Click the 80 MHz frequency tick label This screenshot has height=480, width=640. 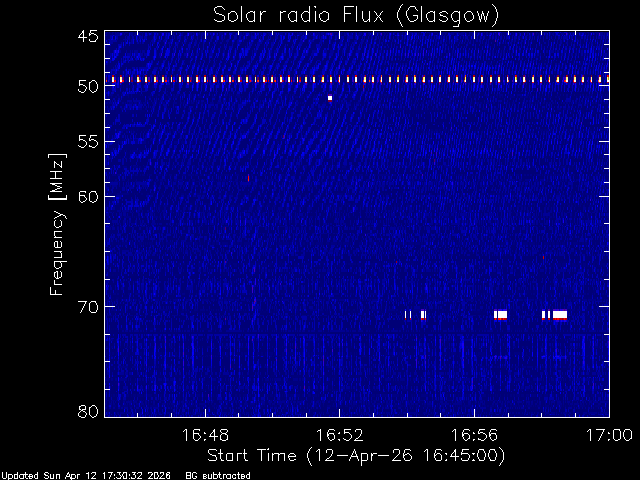point(88,411)
